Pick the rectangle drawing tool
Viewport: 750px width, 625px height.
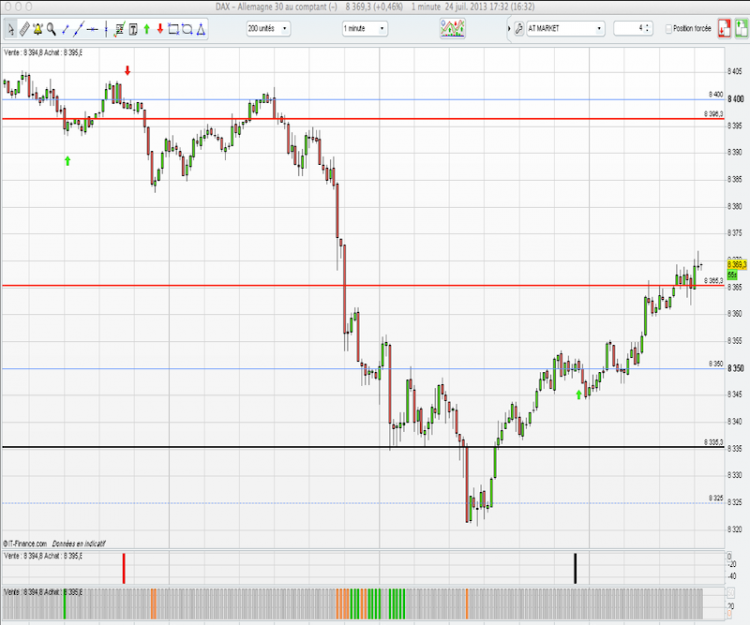tap(174, 30)
